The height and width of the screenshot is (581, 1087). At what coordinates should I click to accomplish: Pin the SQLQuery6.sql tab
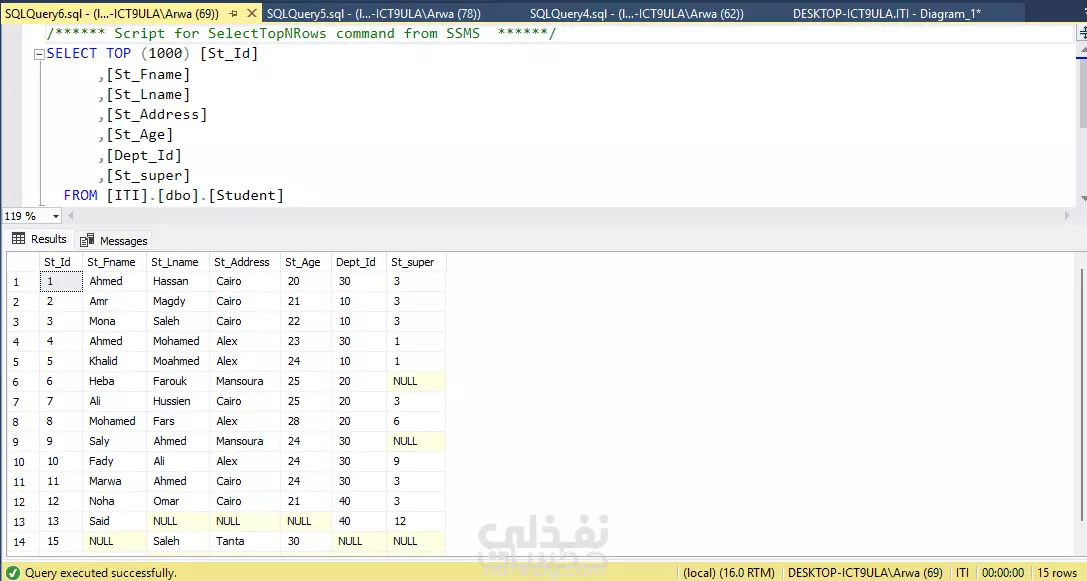tap(234, 13)
